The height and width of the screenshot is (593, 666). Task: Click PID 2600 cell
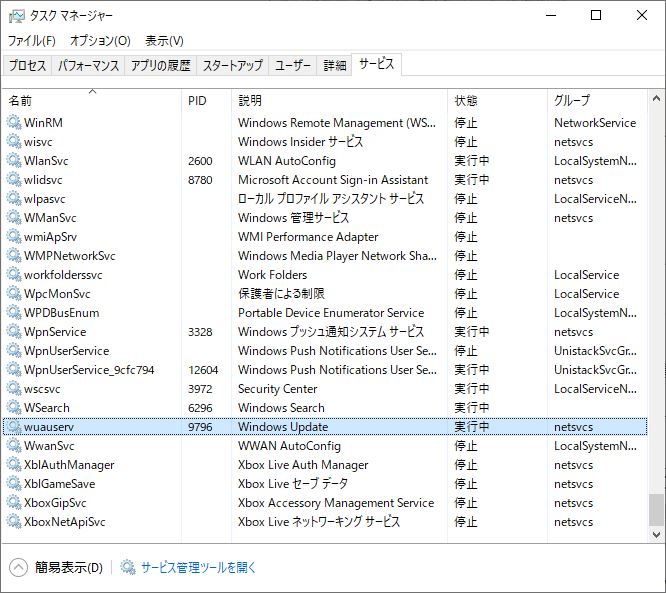(200, 161)
